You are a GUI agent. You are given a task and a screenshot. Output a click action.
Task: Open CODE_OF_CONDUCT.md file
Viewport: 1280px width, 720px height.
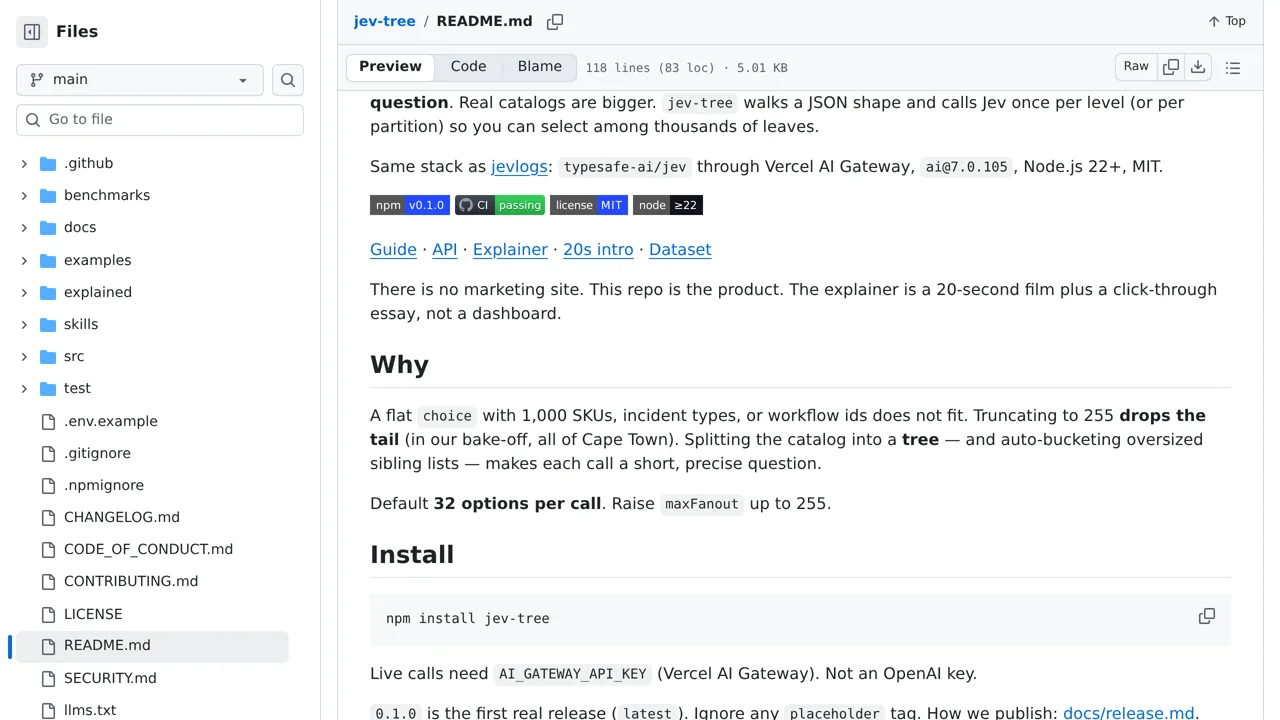coord(150,550)
